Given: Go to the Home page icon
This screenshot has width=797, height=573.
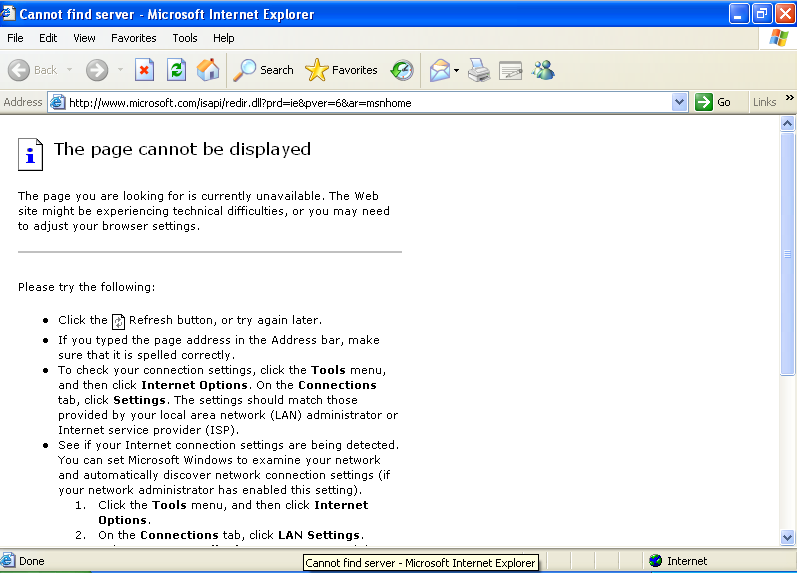Looking at the screenshot, I should click(x=208, y=70).
